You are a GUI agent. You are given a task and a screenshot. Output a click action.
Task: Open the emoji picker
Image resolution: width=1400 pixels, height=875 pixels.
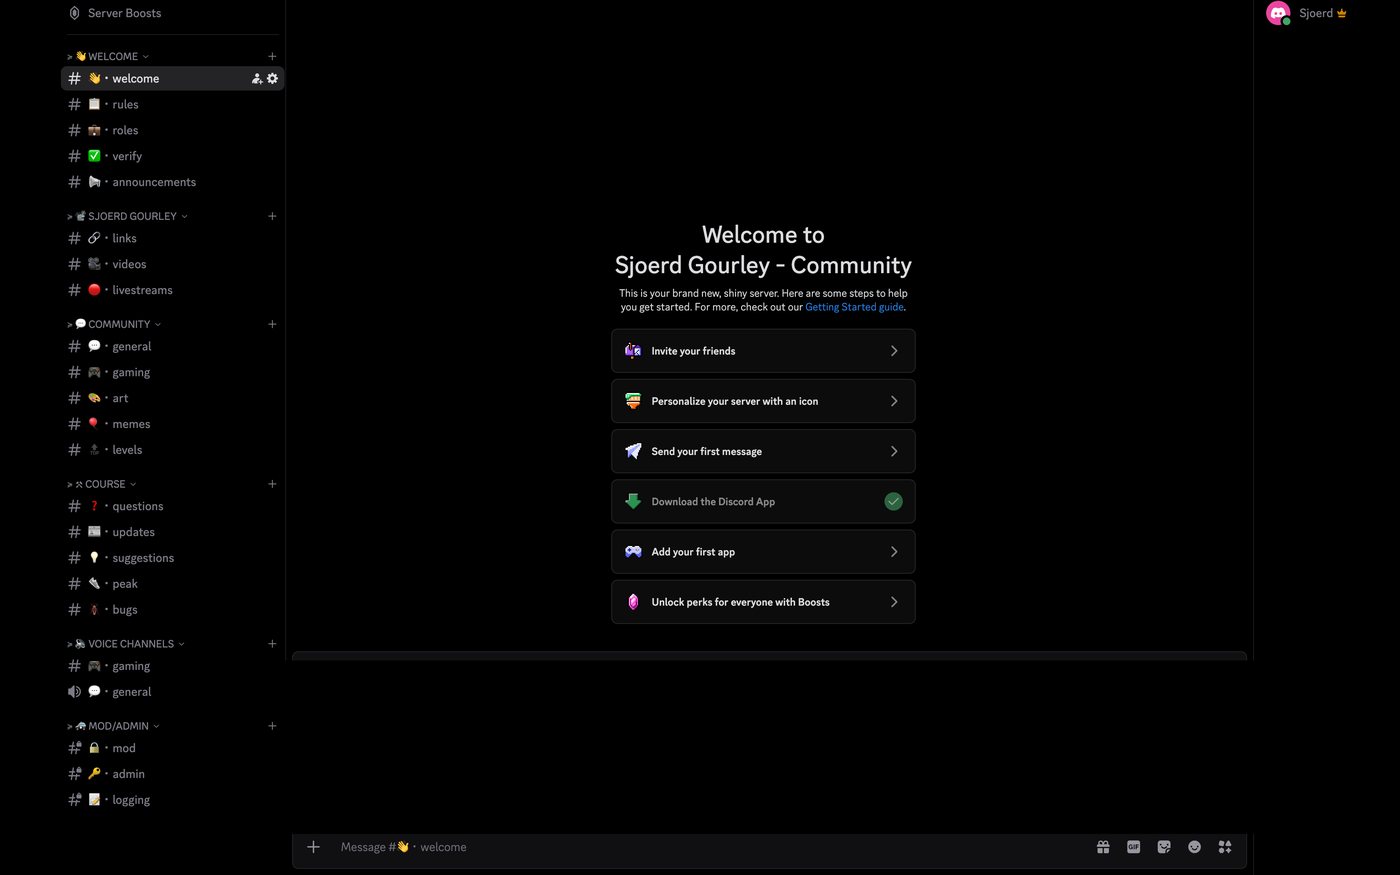click(x=1194, y=847)
